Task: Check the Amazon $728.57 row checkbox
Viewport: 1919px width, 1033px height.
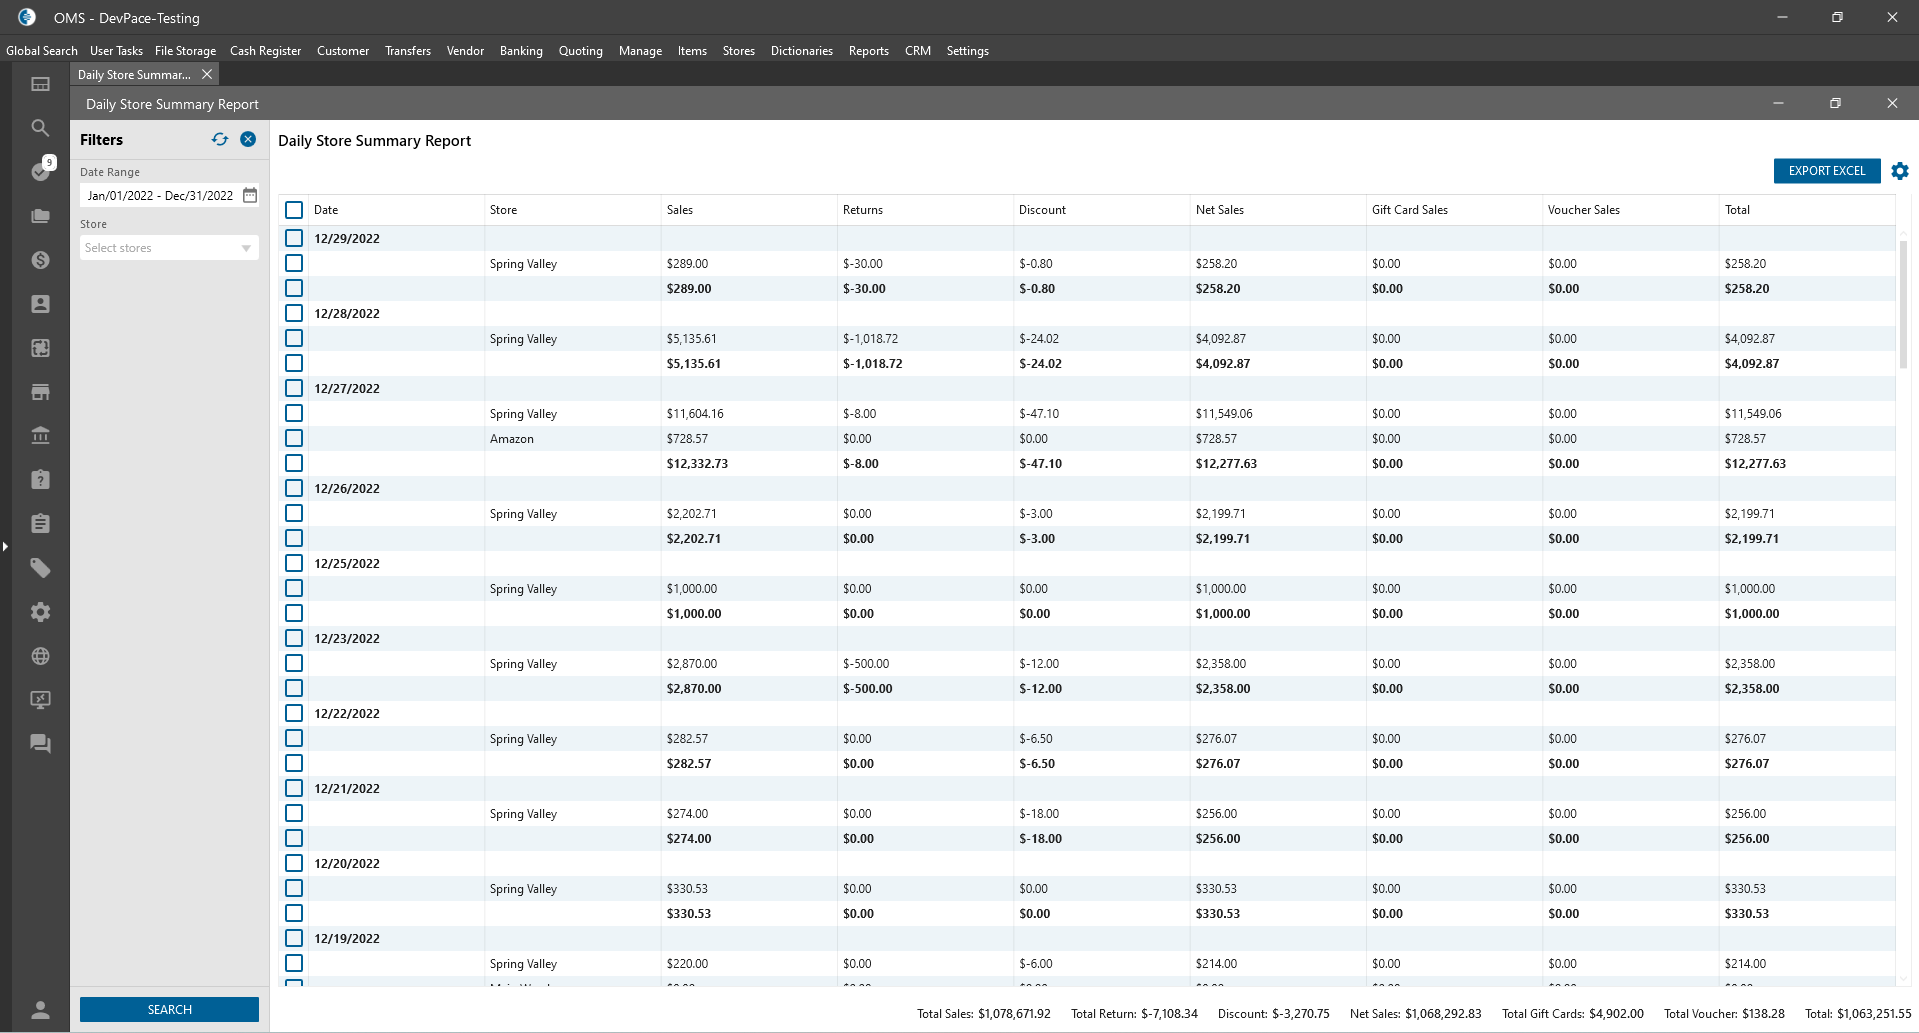Action: 294,438
